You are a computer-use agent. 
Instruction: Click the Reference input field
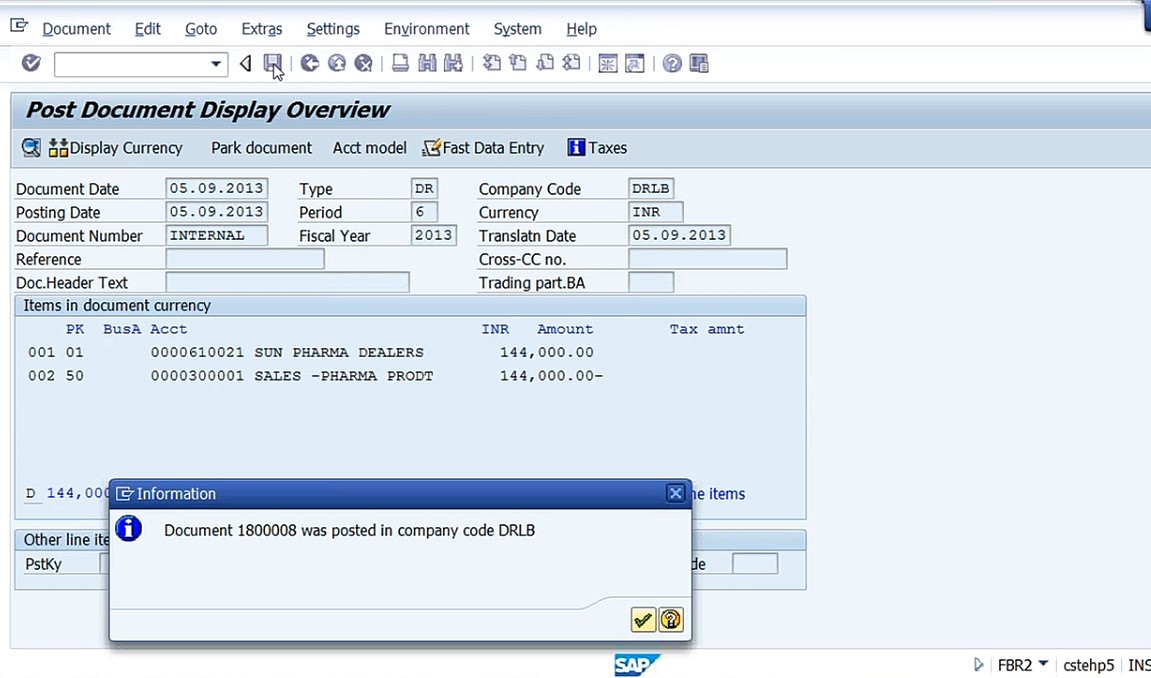click(244, 259)
